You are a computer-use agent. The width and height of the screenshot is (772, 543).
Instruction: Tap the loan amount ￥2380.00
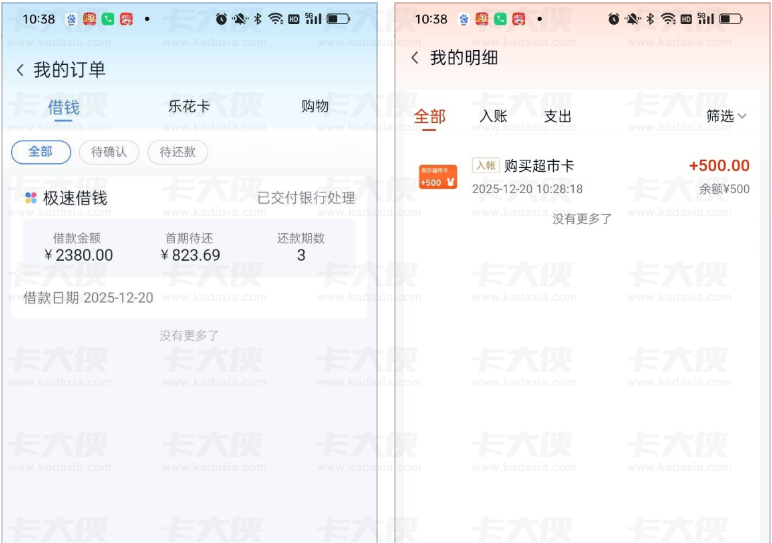click(78, 255)
